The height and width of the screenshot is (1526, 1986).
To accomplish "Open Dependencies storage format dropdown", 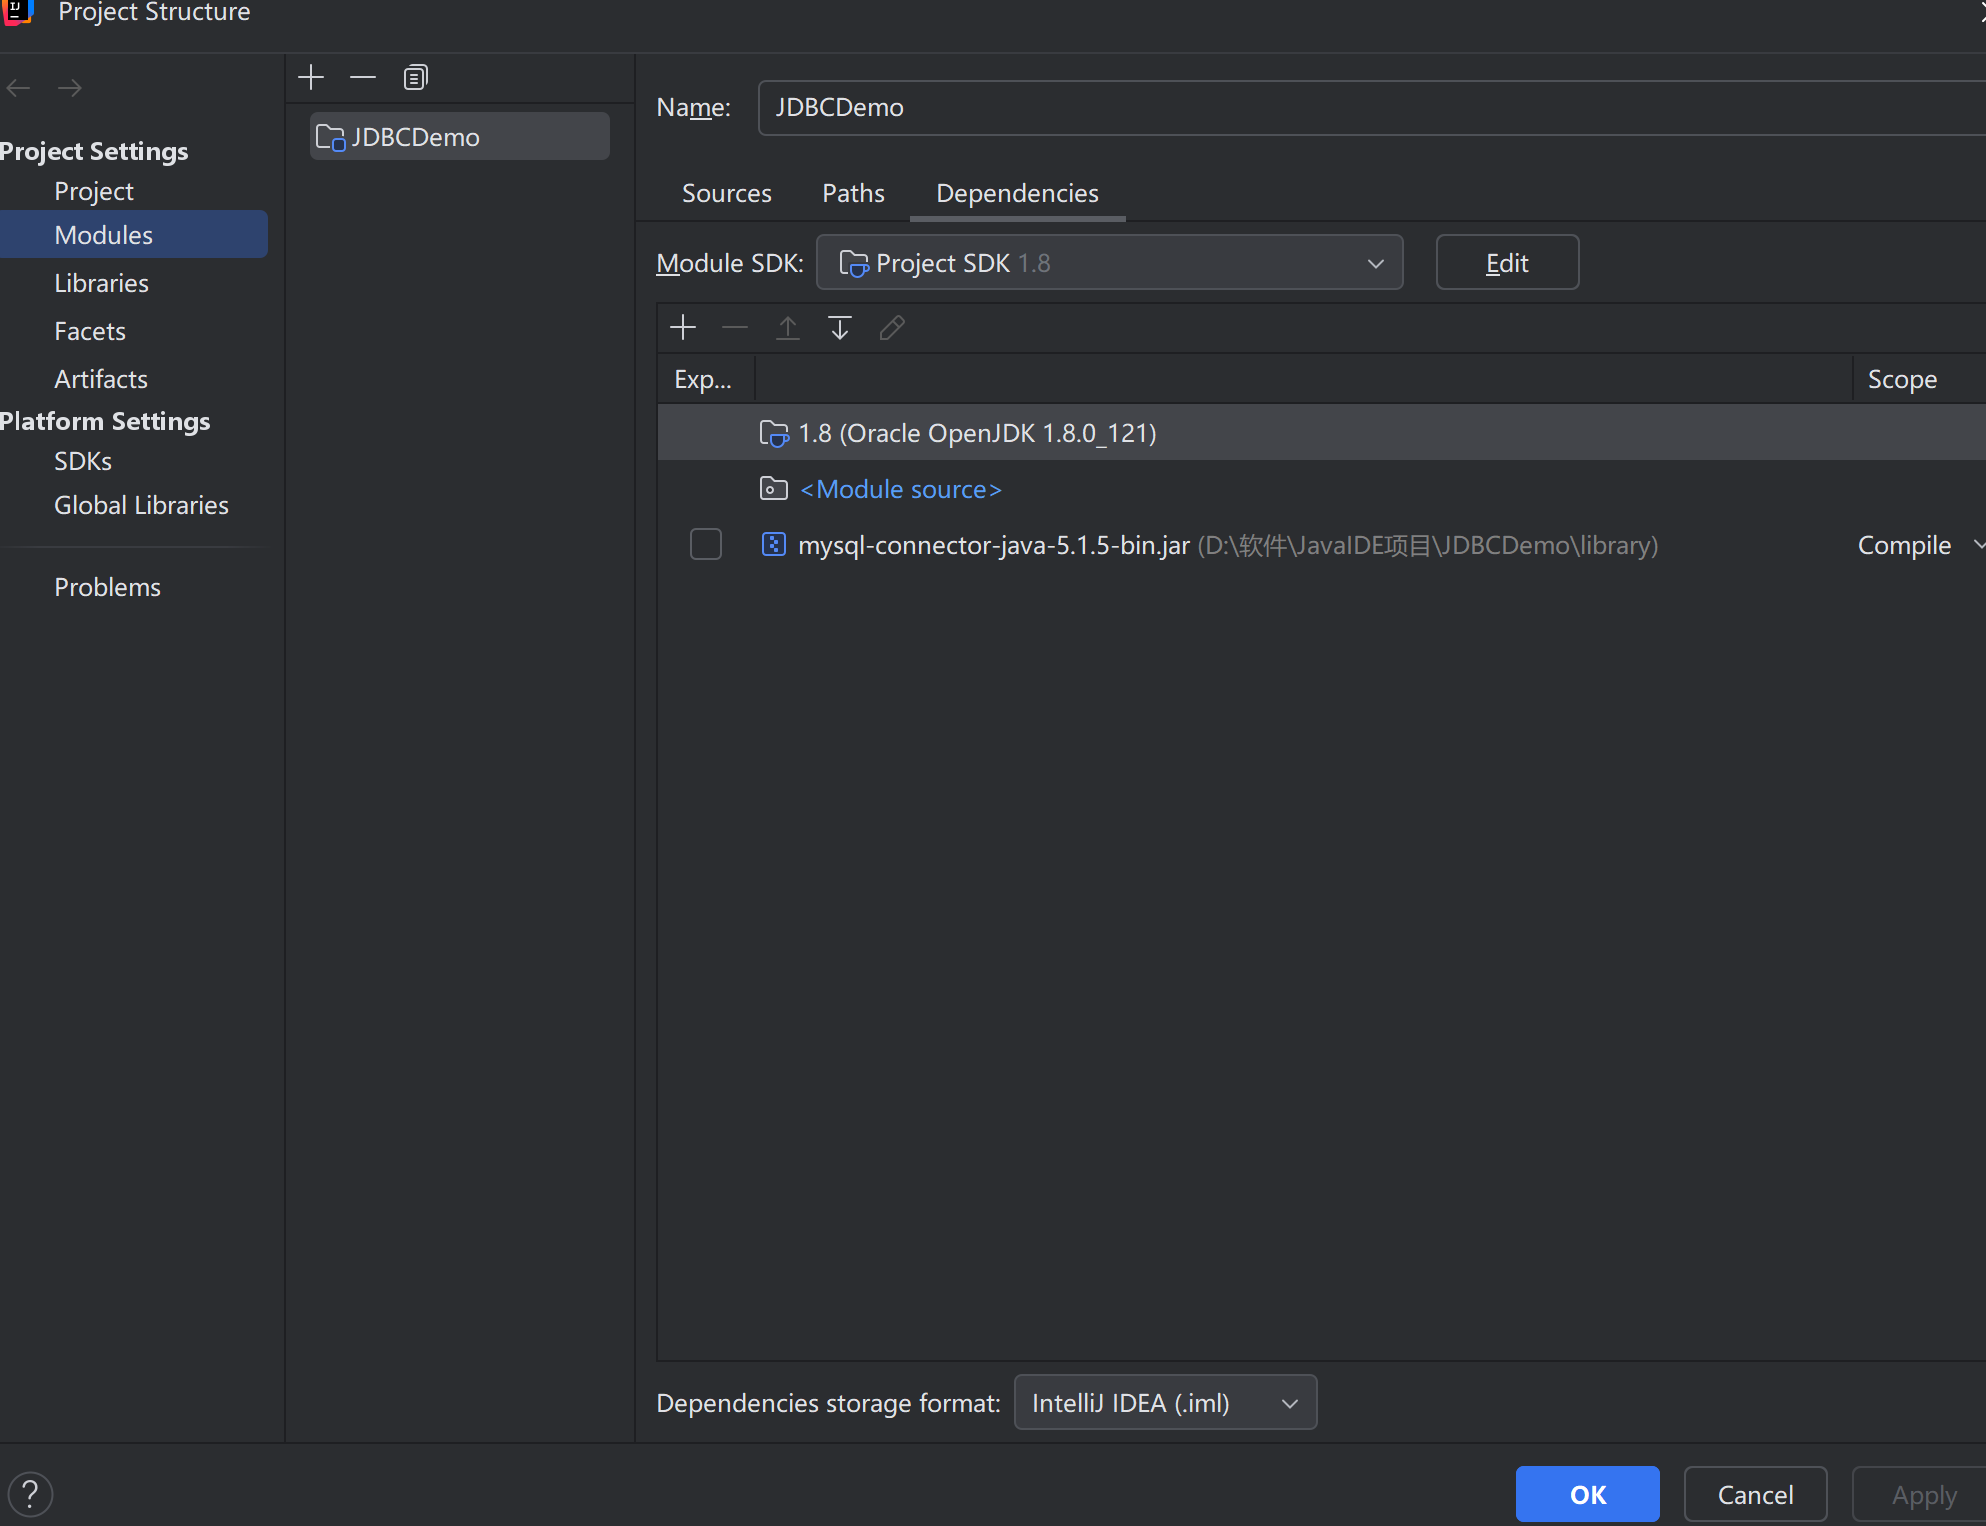I will point(1165,1403).
